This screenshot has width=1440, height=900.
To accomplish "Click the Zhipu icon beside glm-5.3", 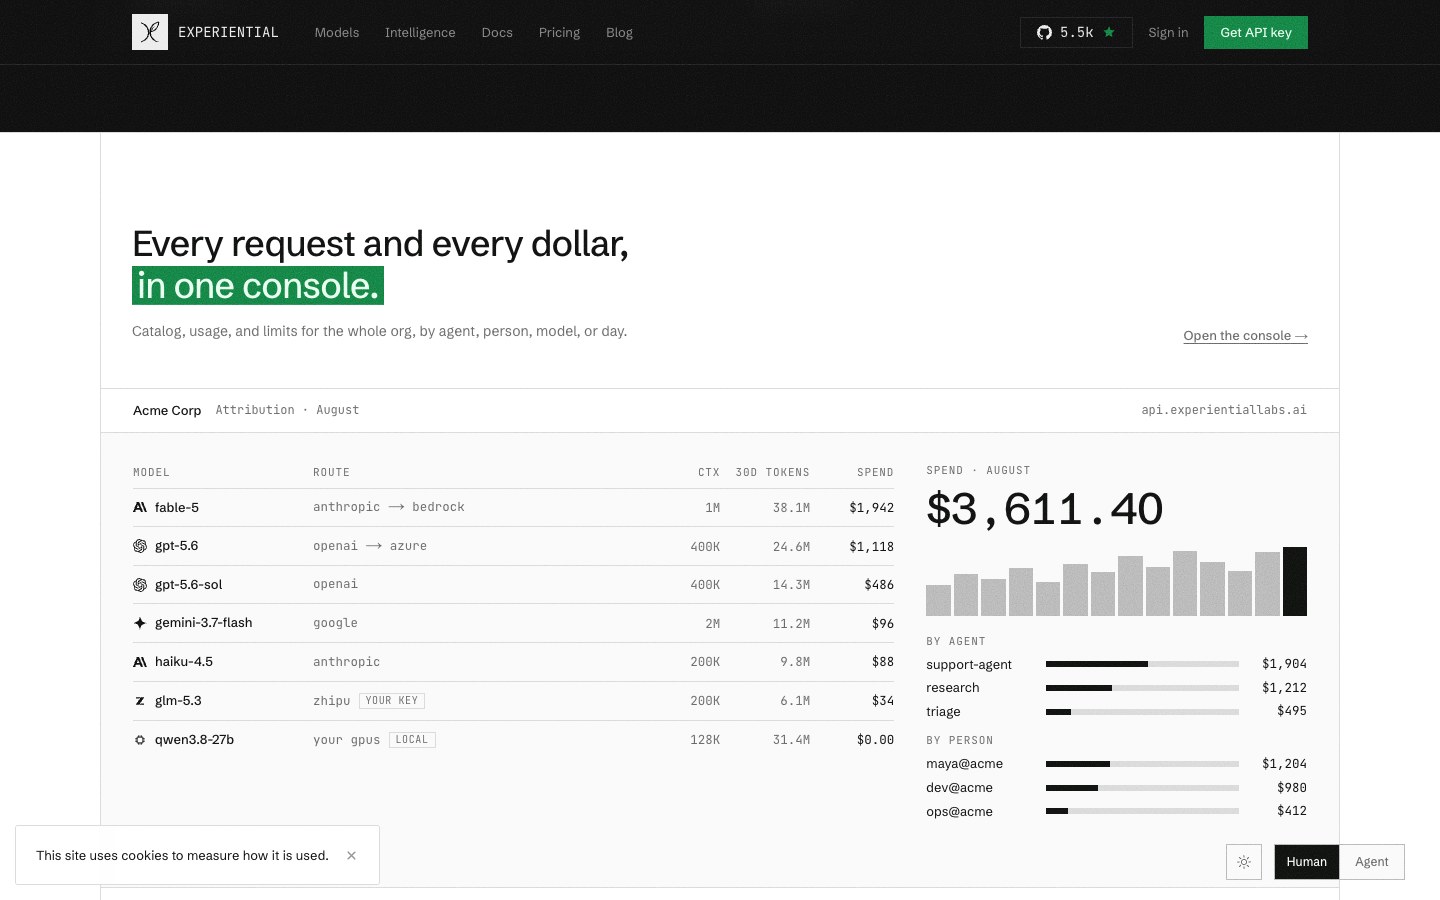I will point(140,701).
